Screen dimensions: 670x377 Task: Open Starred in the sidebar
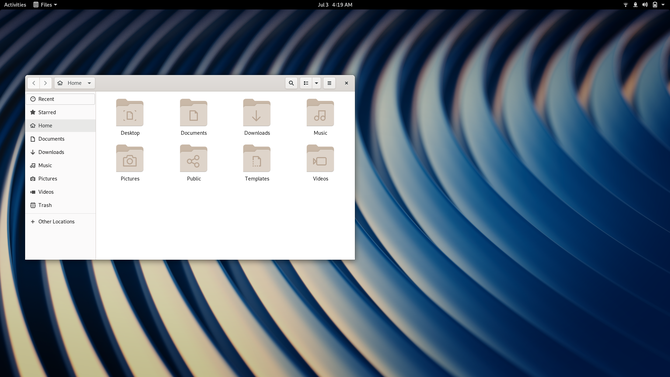tap(60, 112)
